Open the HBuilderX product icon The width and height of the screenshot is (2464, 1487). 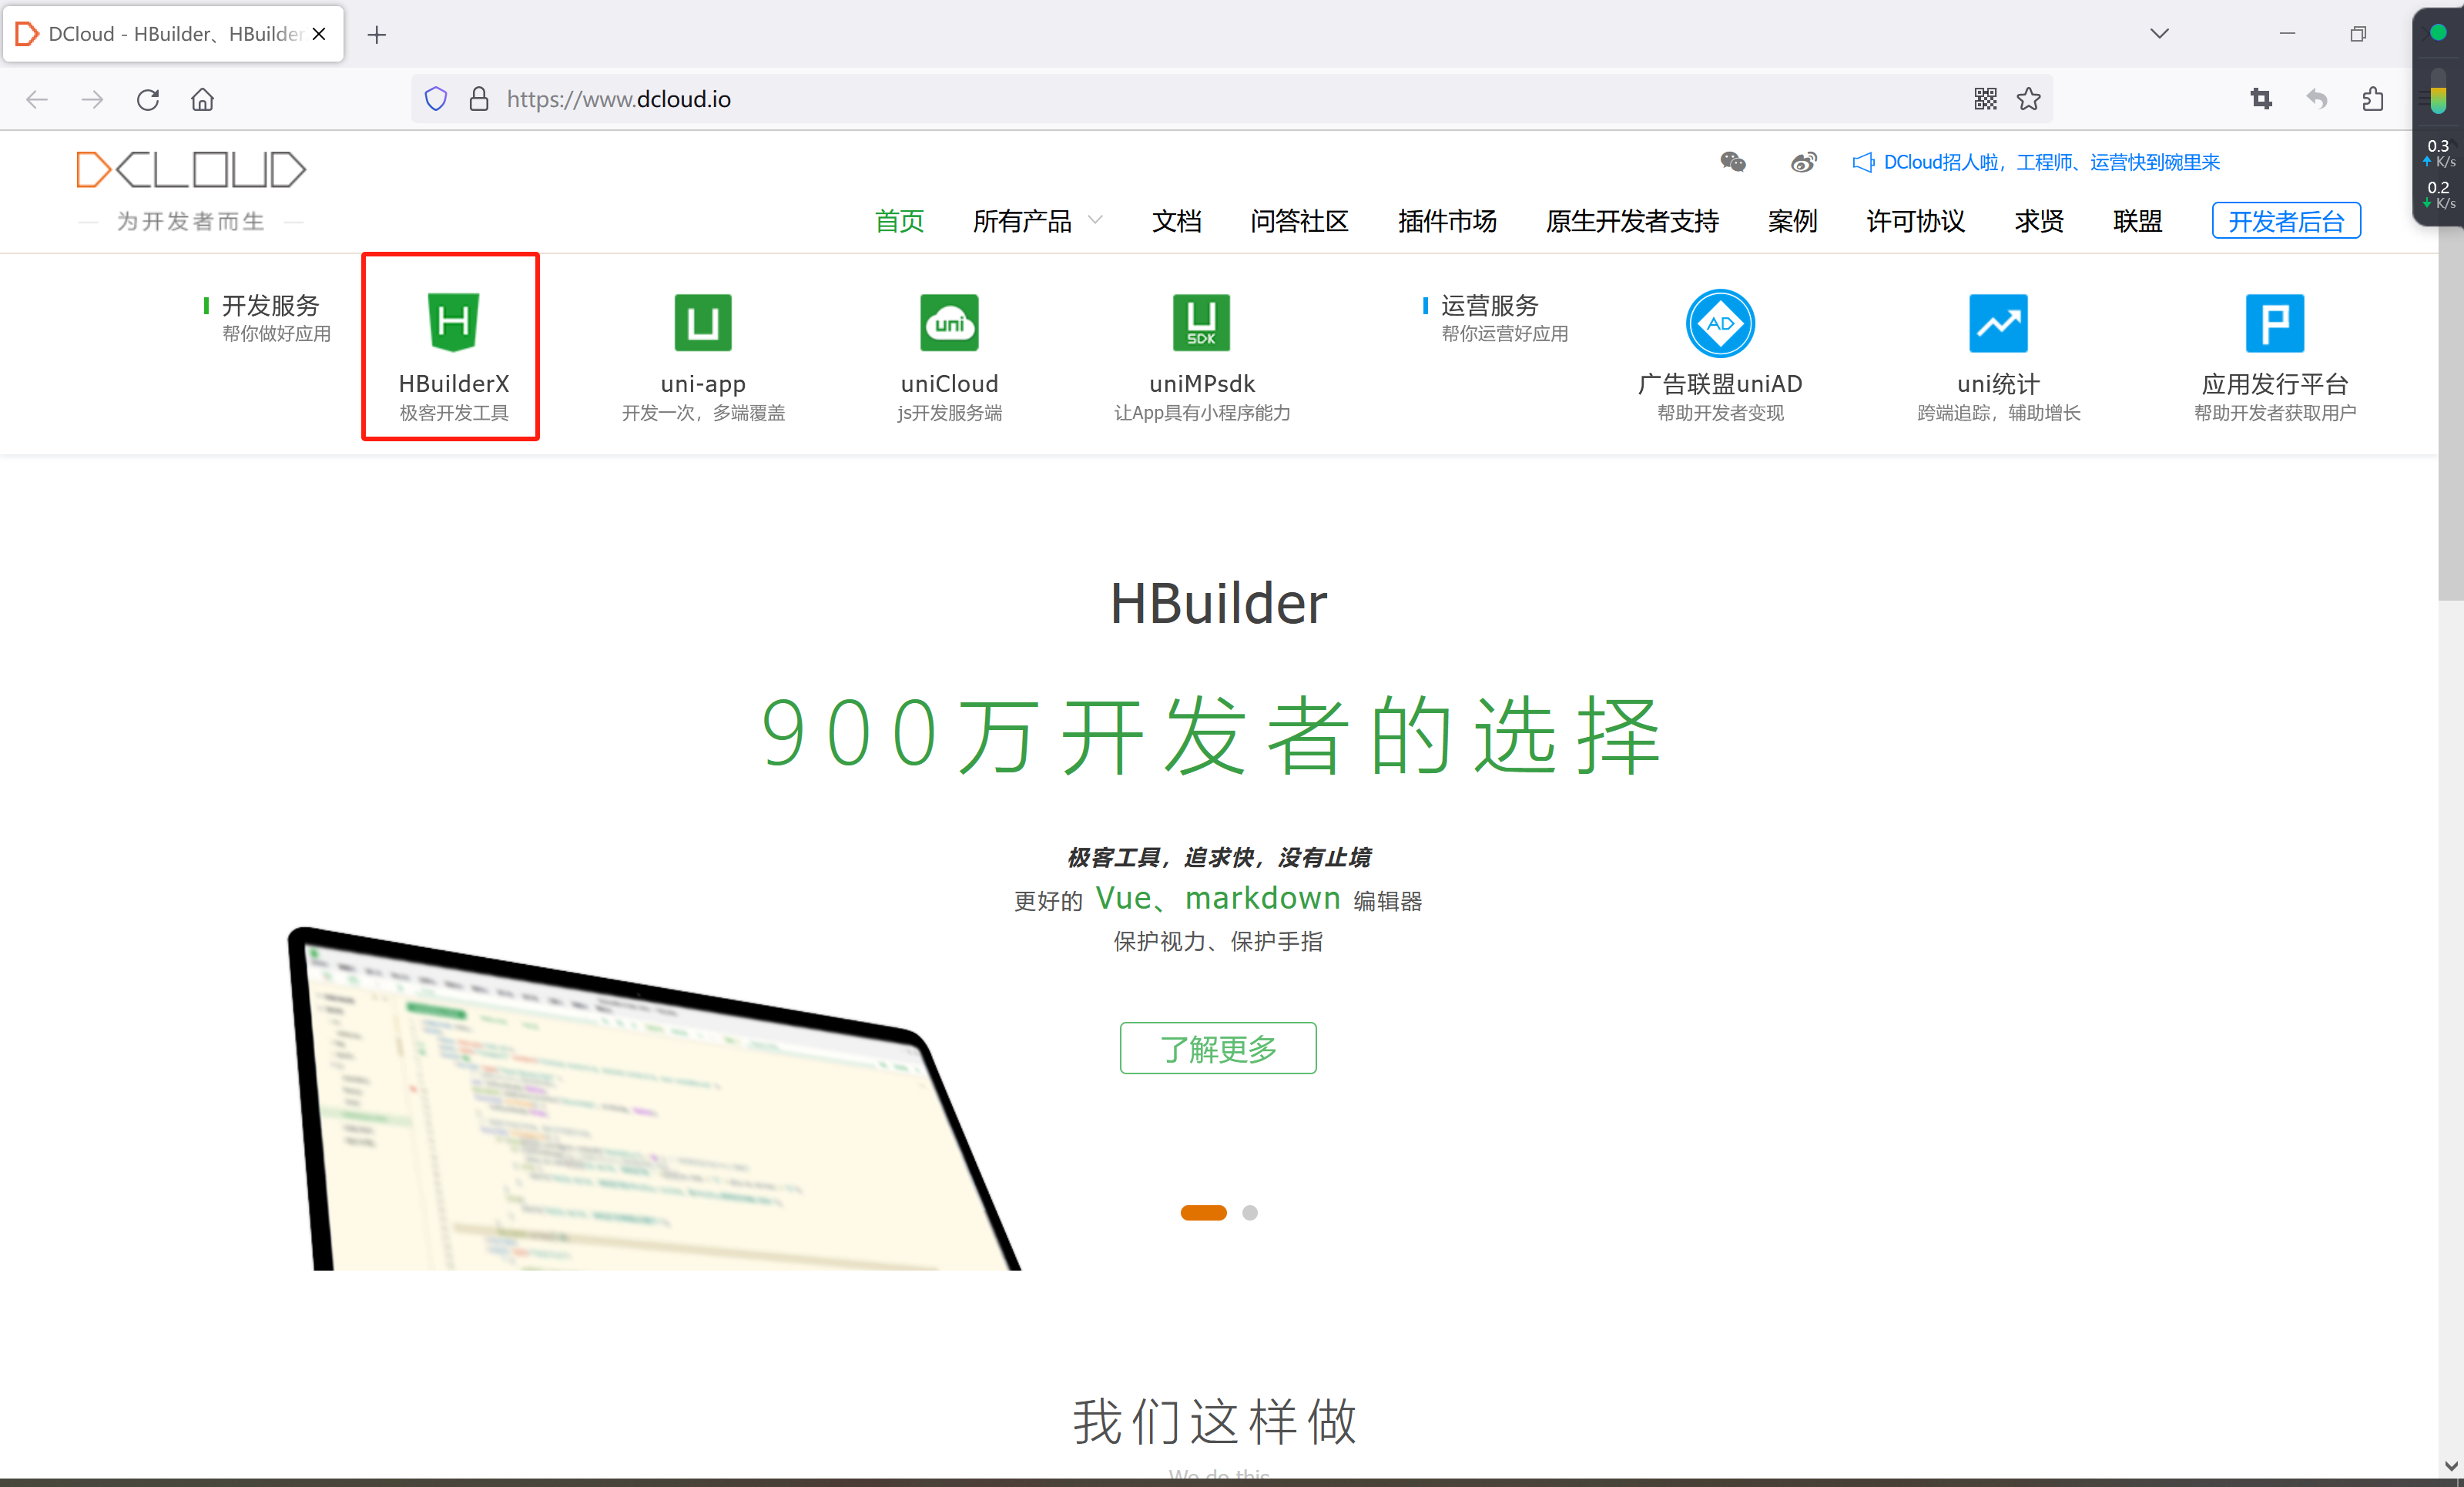click(x=453, y=322)
